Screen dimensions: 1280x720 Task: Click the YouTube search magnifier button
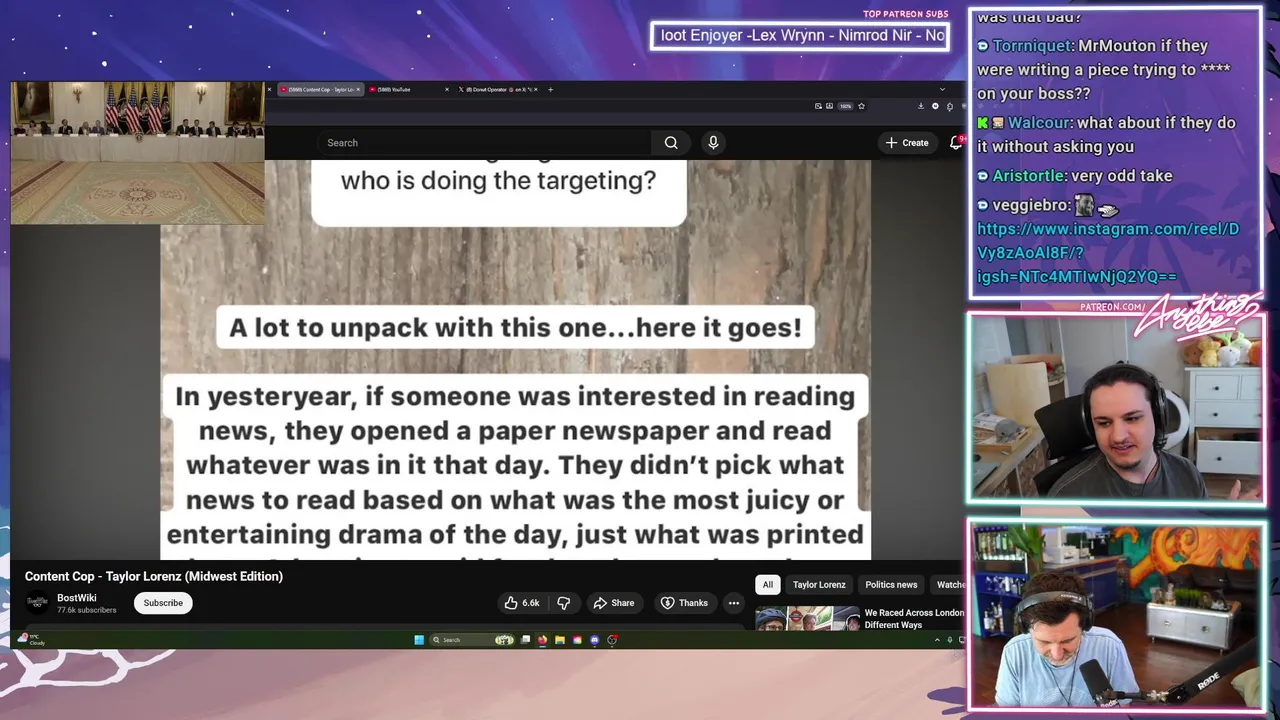tap(671, 143)
